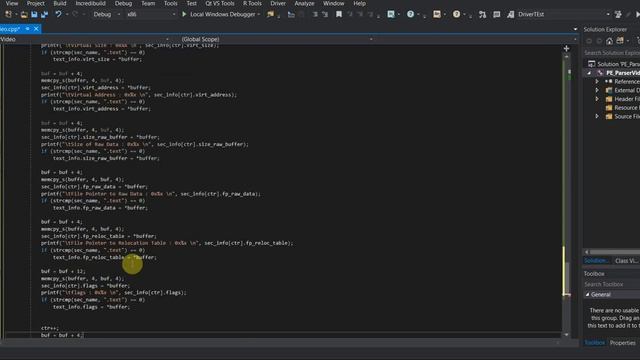
Task: Open the Test menu
Action: (x=191, y=3)
